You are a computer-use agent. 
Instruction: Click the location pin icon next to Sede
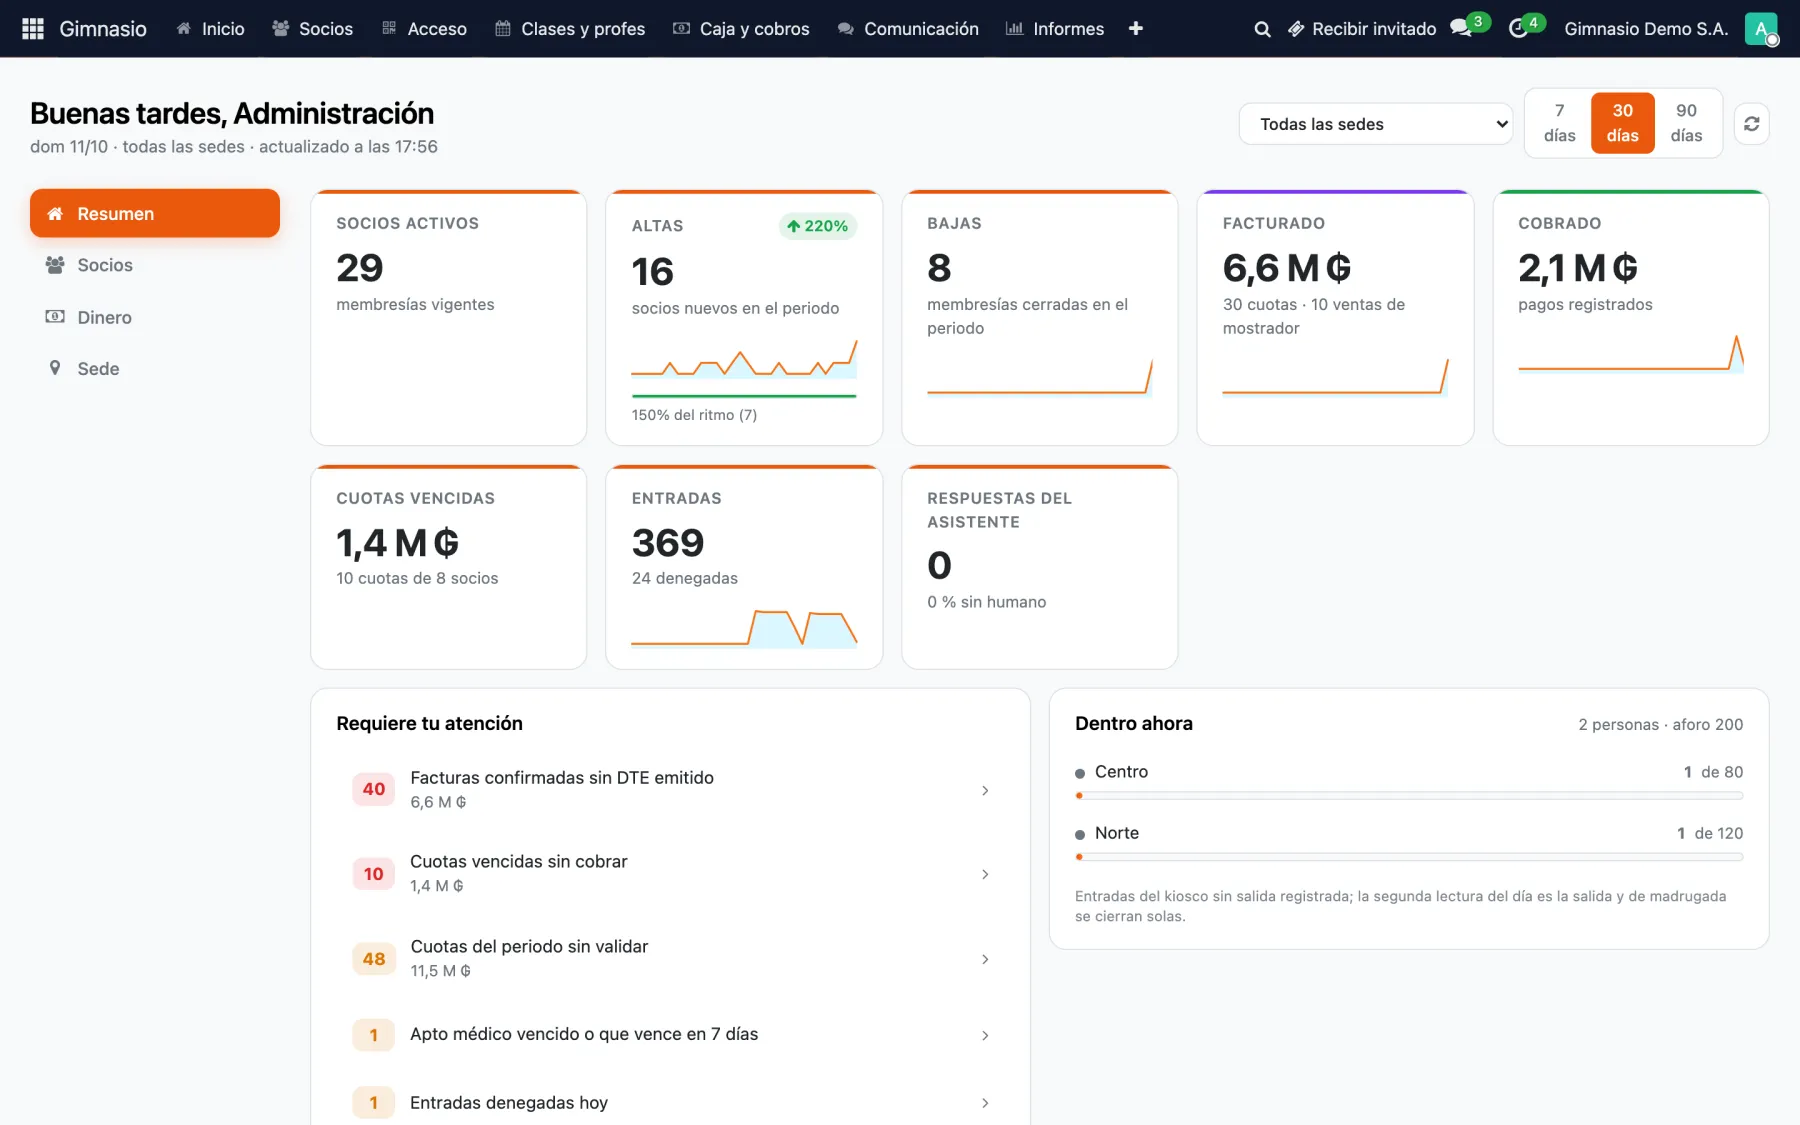click(x=55, y=368)
